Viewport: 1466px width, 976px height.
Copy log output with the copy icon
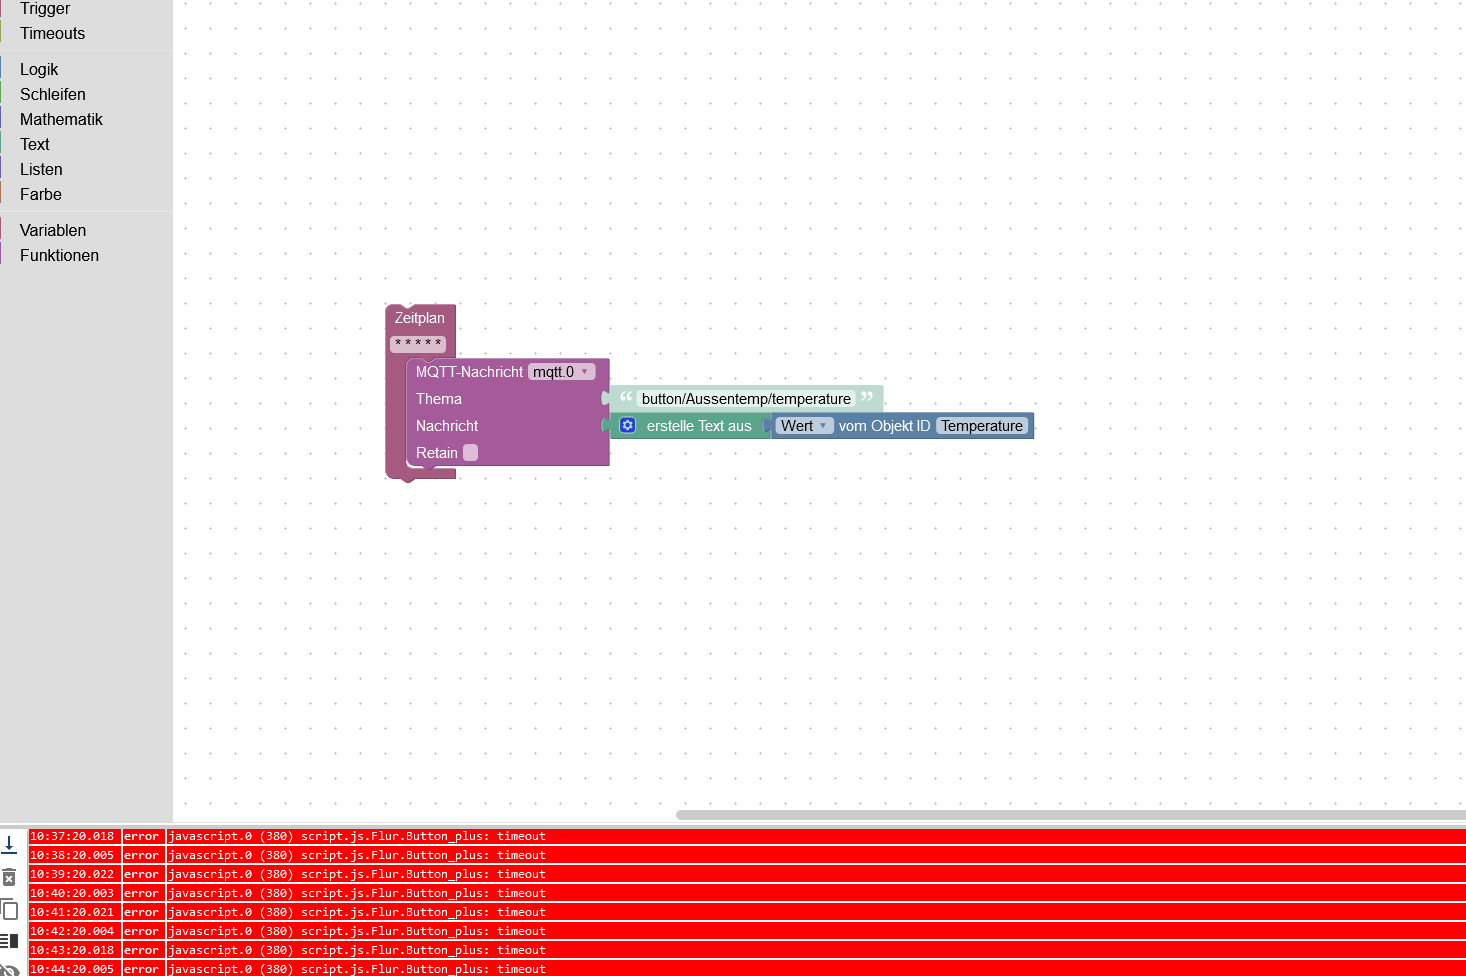click(x=9, y=909)
